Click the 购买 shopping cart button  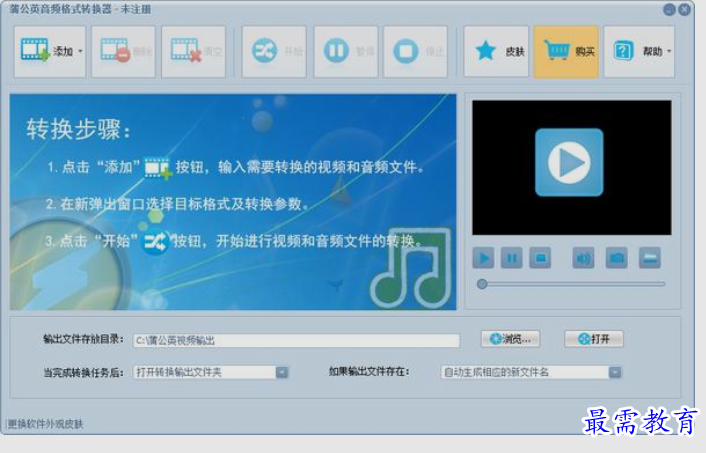pos(566,51)
